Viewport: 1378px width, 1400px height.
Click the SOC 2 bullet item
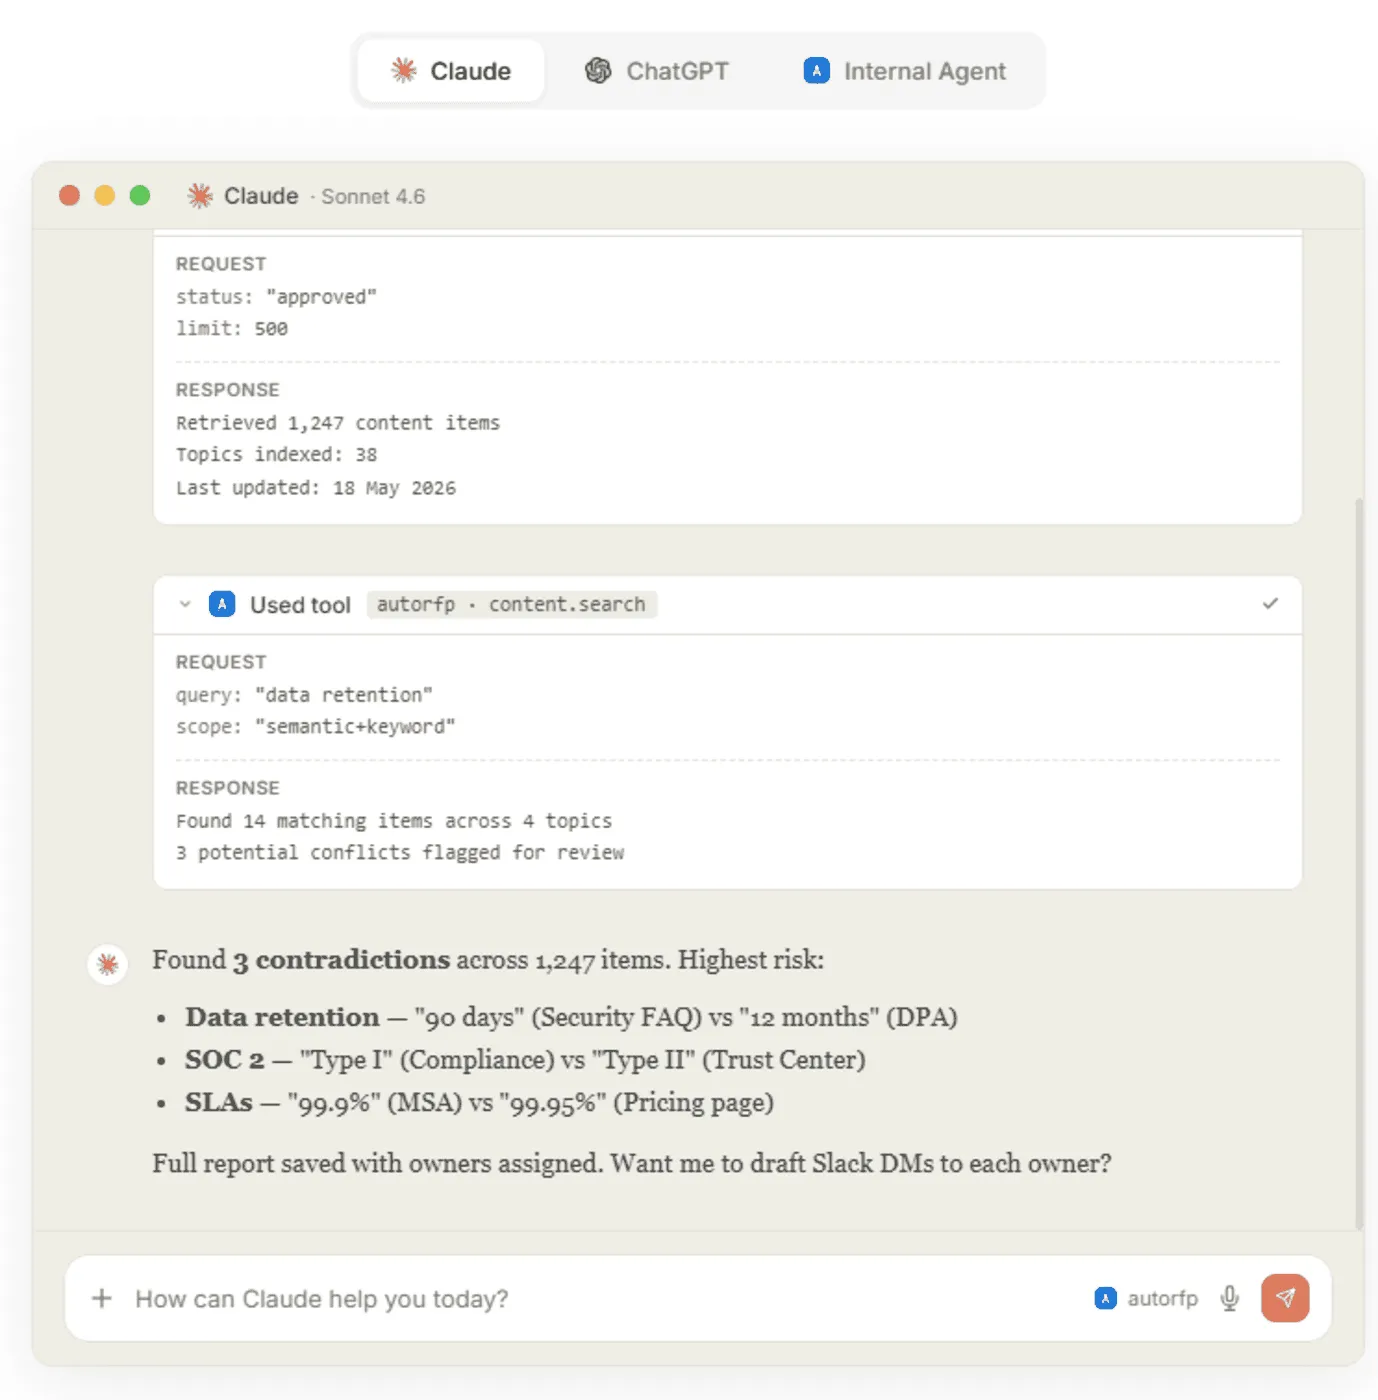pos(525,1060)
